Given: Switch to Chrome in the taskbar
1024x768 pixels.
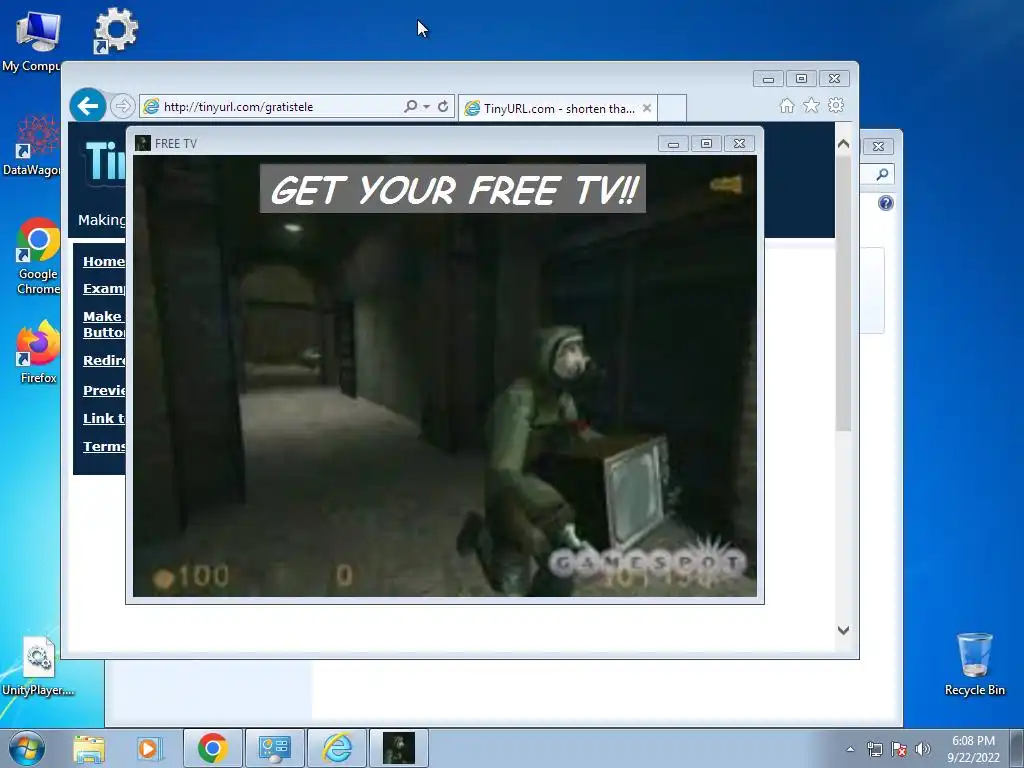Looking at the screenshot, I should pyautogui.click(x=213, y=748).
